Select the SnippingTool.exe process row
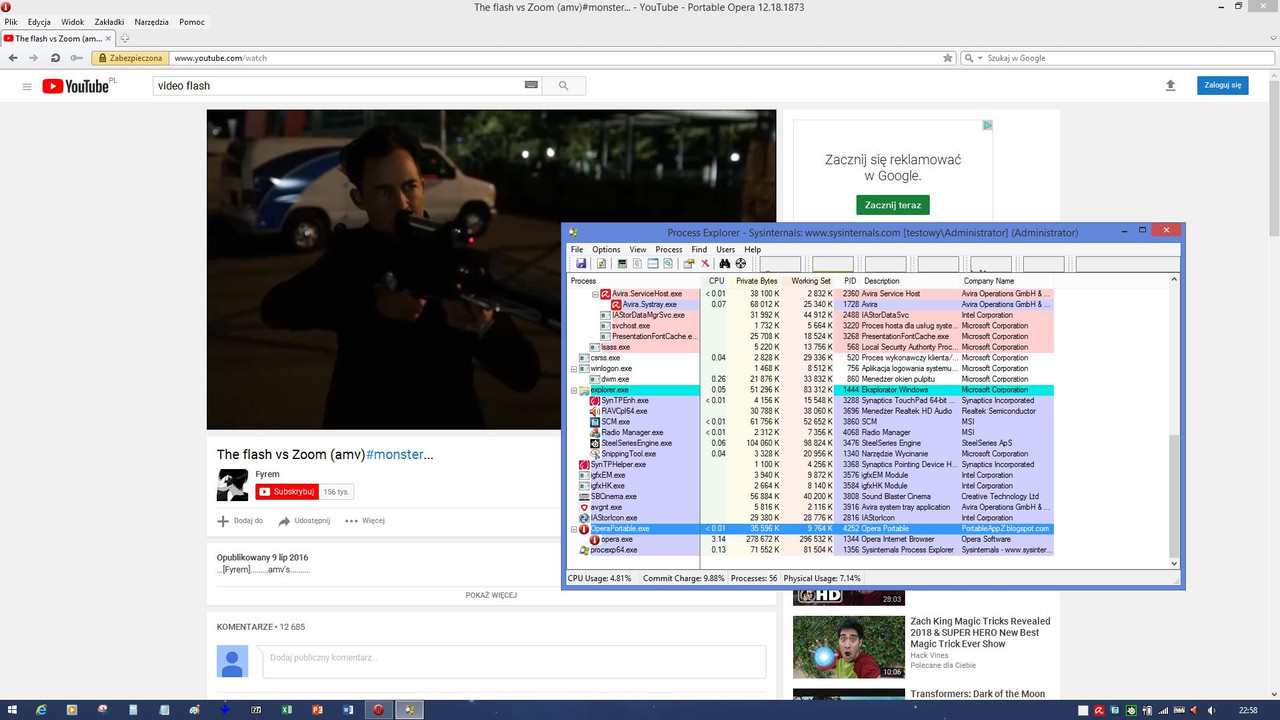 [811, 454]
